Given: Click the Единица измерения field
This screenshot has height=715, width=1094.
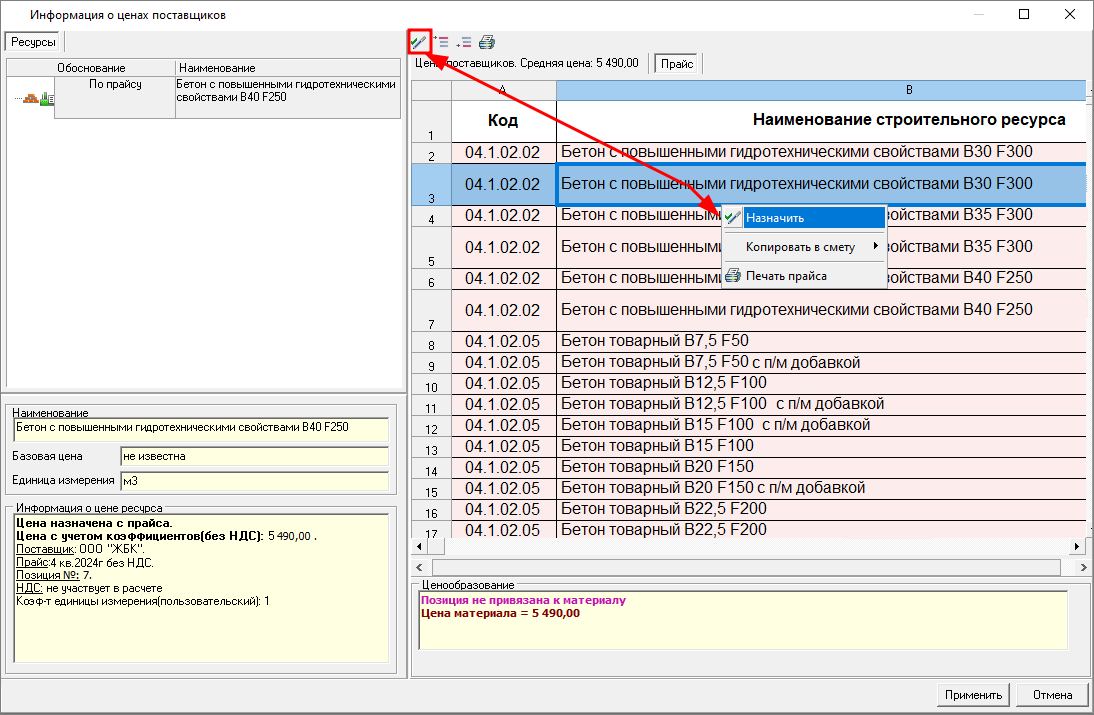Looking at the screenshot, I should (253, 481).
